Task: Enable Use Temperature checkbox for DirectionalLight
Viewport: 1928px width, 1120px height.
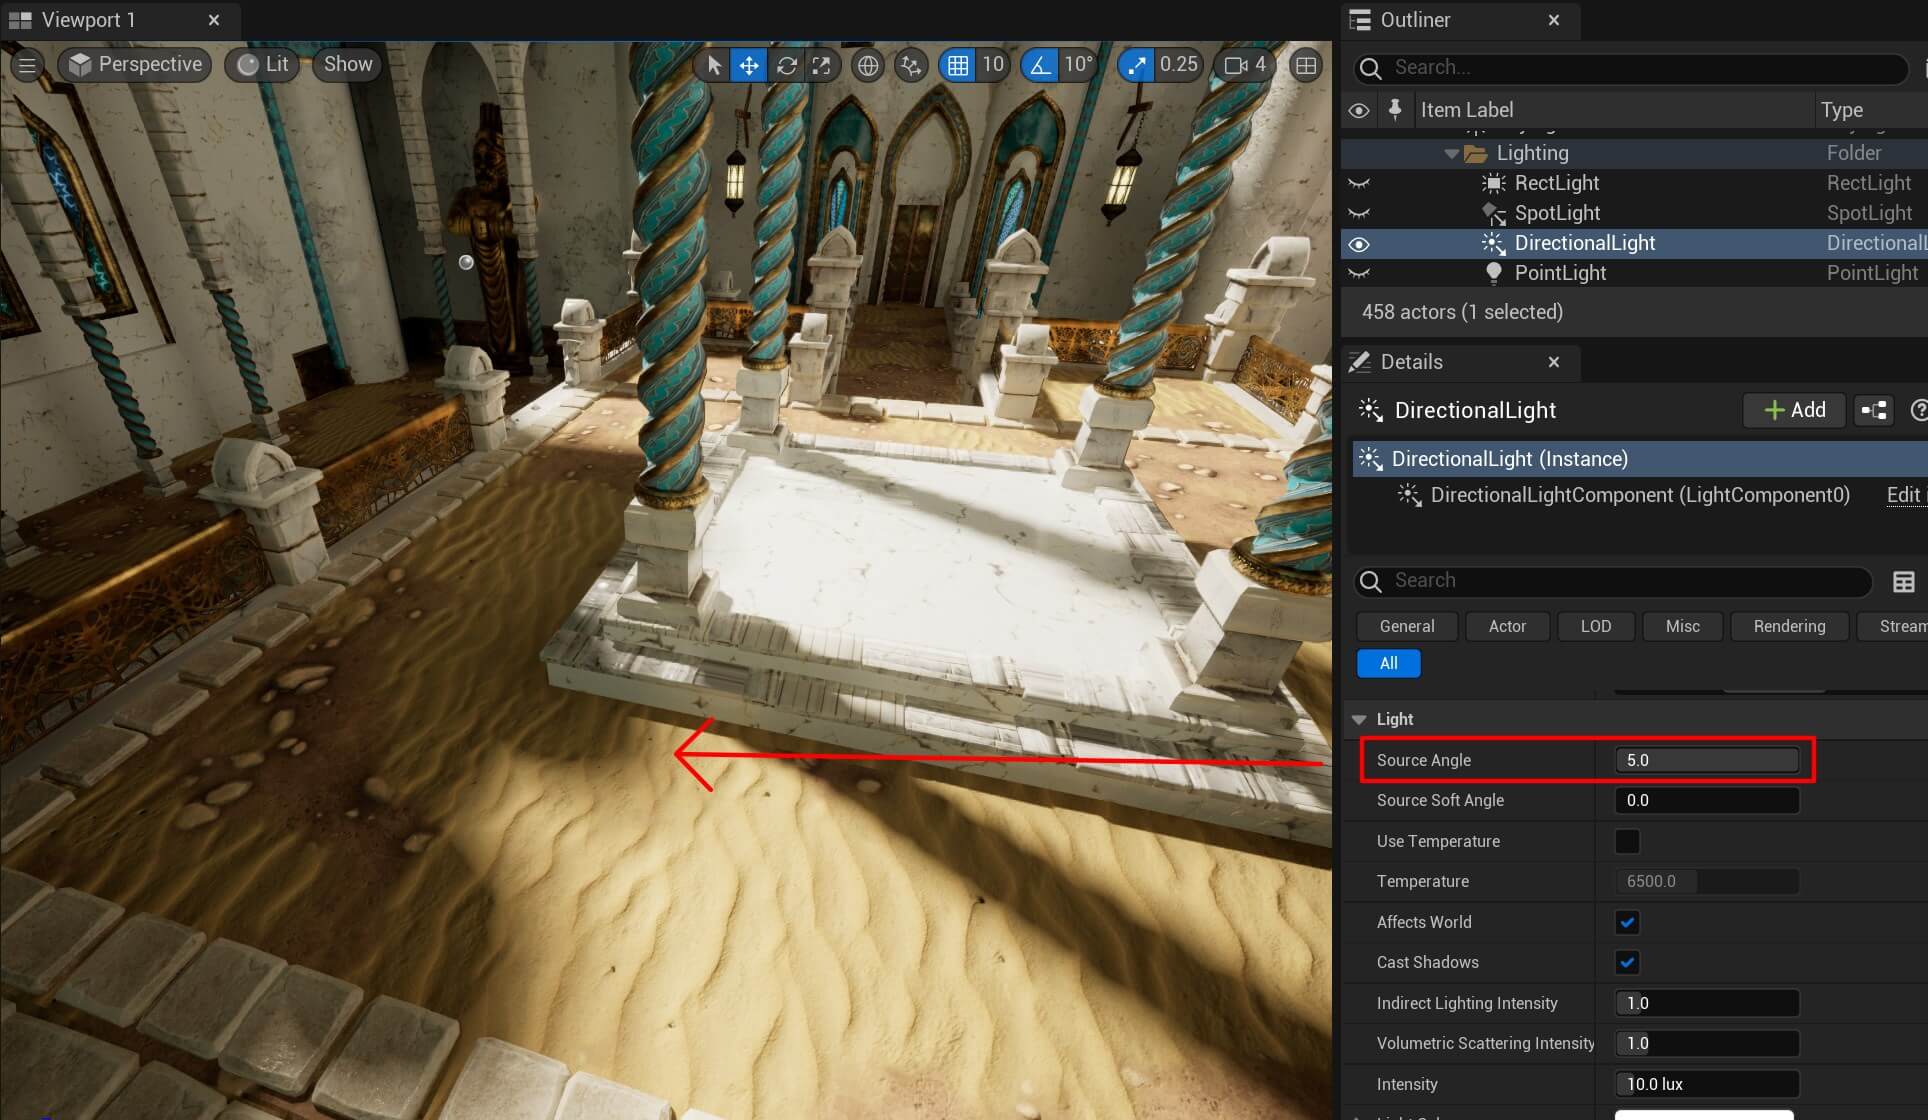Action: pos(1627,840)
